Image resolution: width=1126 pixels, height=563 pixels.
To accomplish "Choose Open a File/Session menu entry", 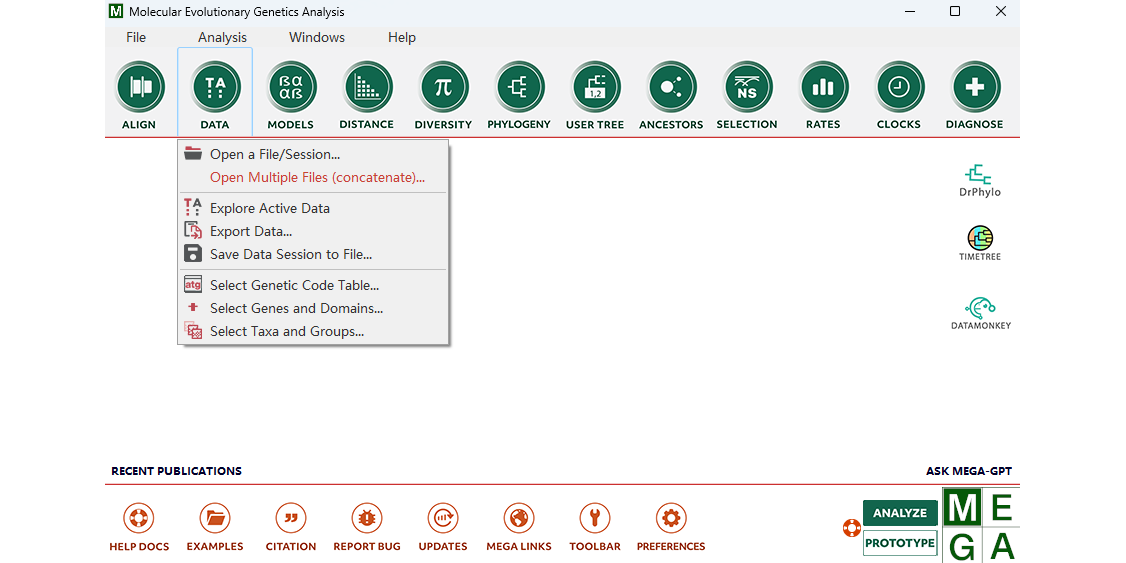I will 274,154.
